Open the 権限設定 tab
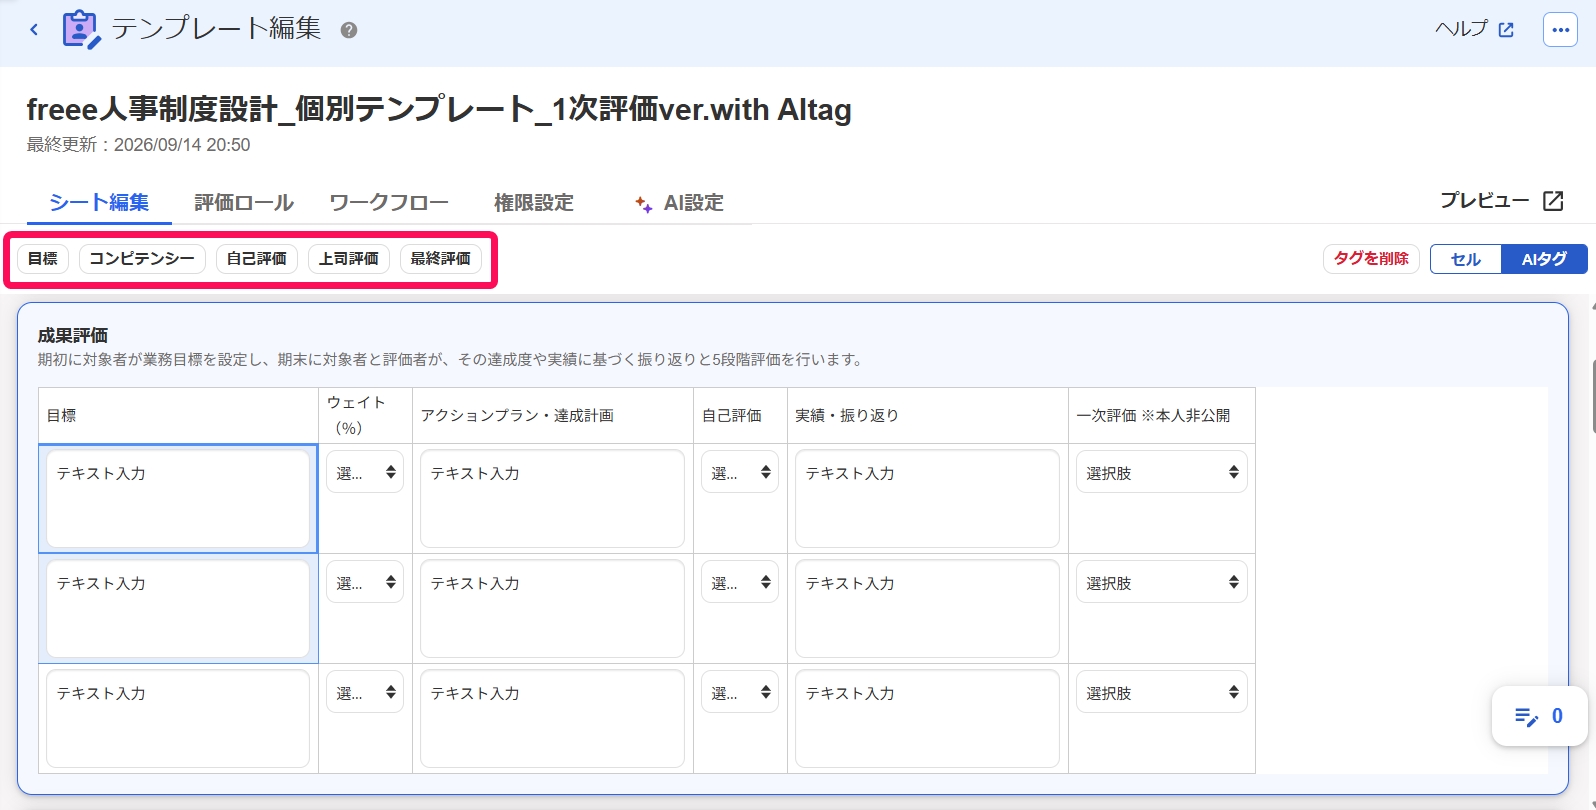The image size is (1596, 810). pos(534,203)
